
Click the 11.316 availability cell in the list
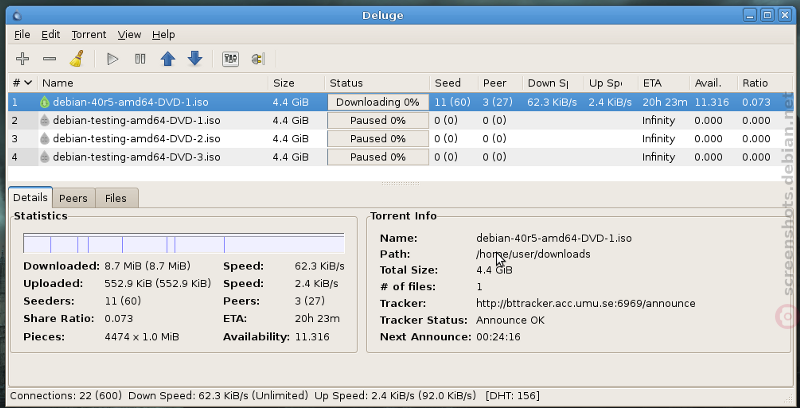[x=712, y=102]
